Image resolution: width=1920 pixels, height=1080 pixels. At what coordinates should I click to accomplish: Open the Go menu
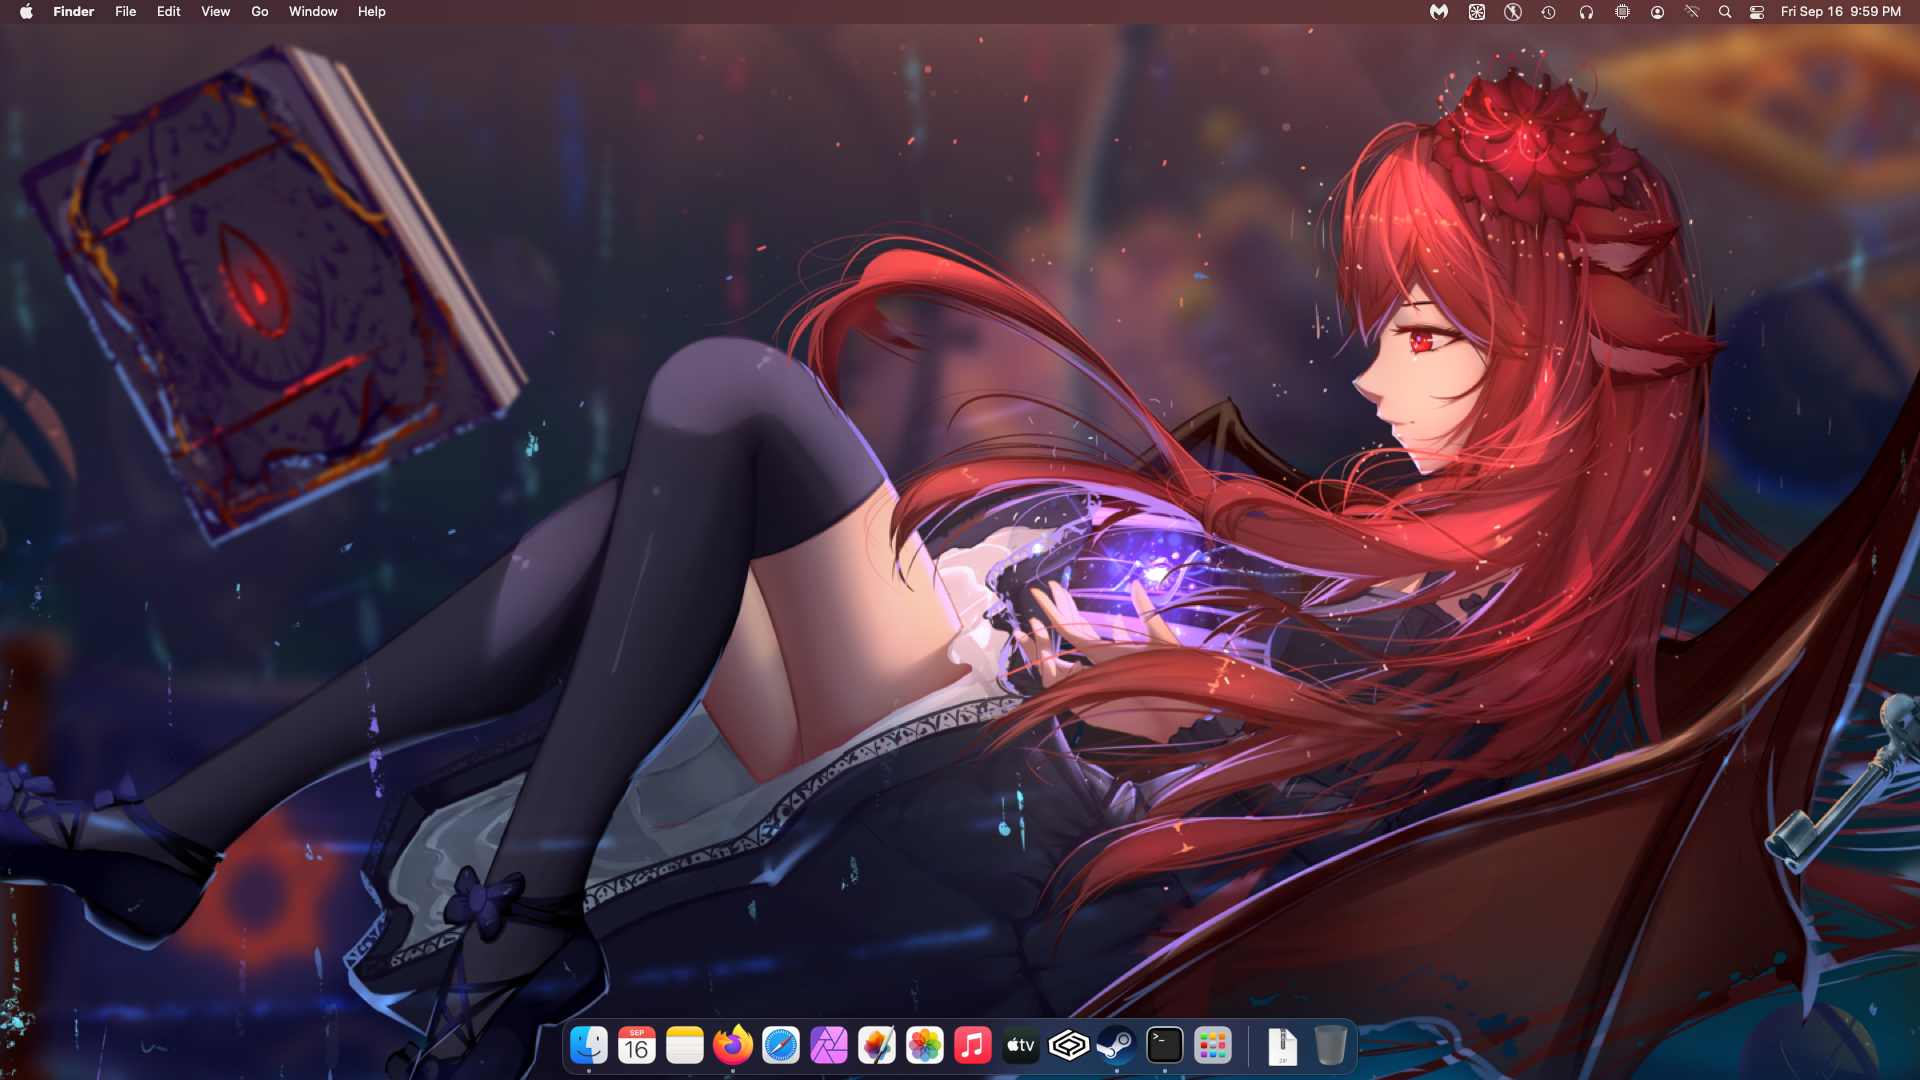point(260,12)
